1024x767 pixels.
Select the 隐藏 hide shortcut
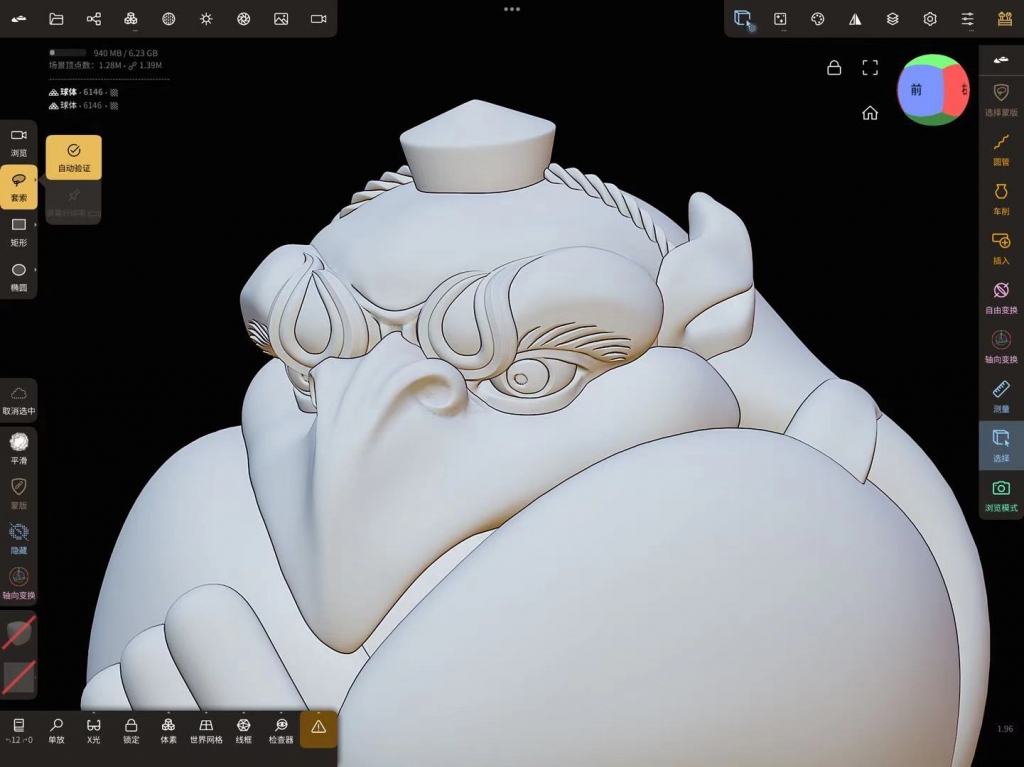click(x=19, y=538)
